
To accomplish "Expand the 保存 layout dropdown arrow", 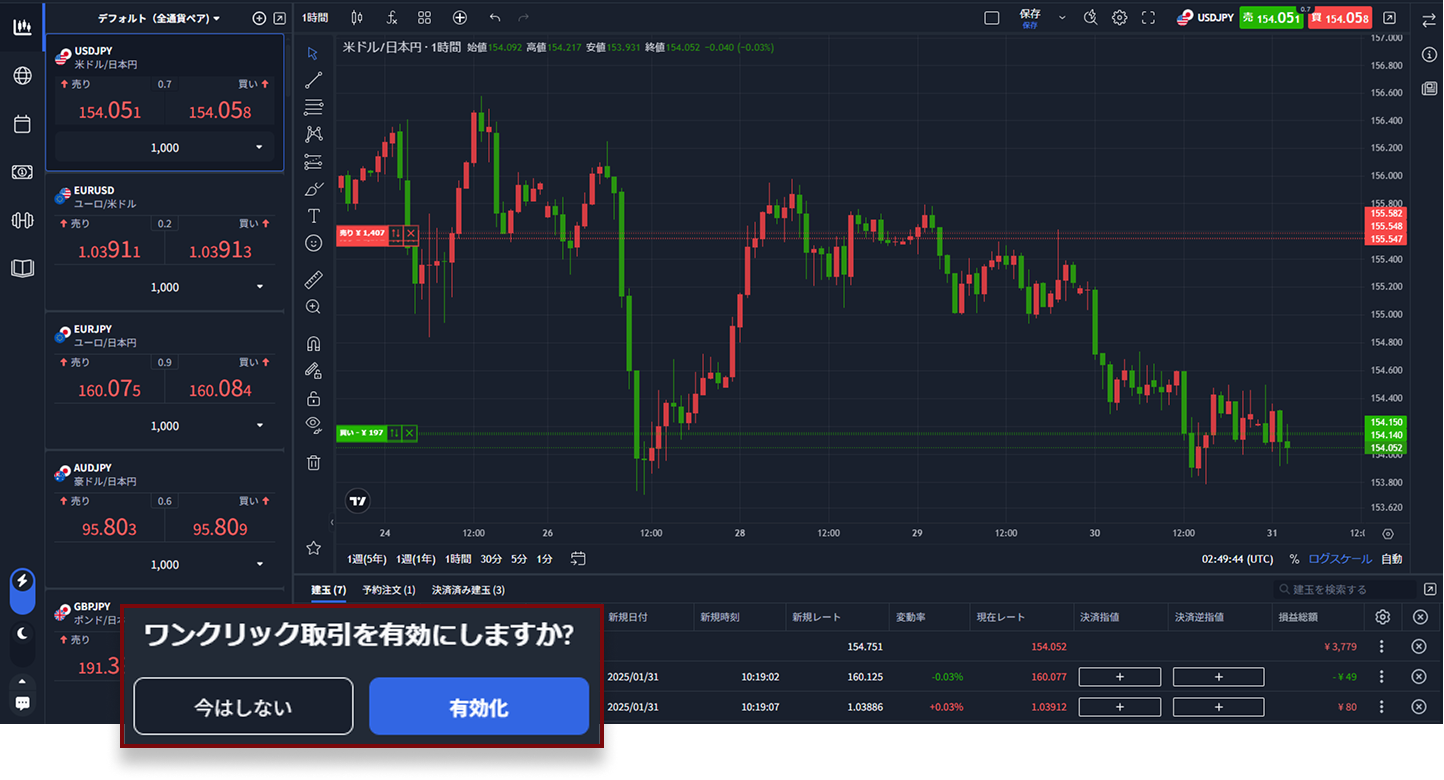I will pyautogui.click(x=1062, y=18).
